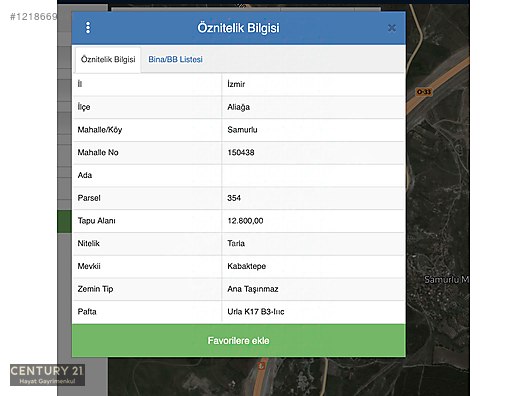Select the Mahalle No value 150438
The height and width of the screenshot is (396, 528).
coord(241,153)
